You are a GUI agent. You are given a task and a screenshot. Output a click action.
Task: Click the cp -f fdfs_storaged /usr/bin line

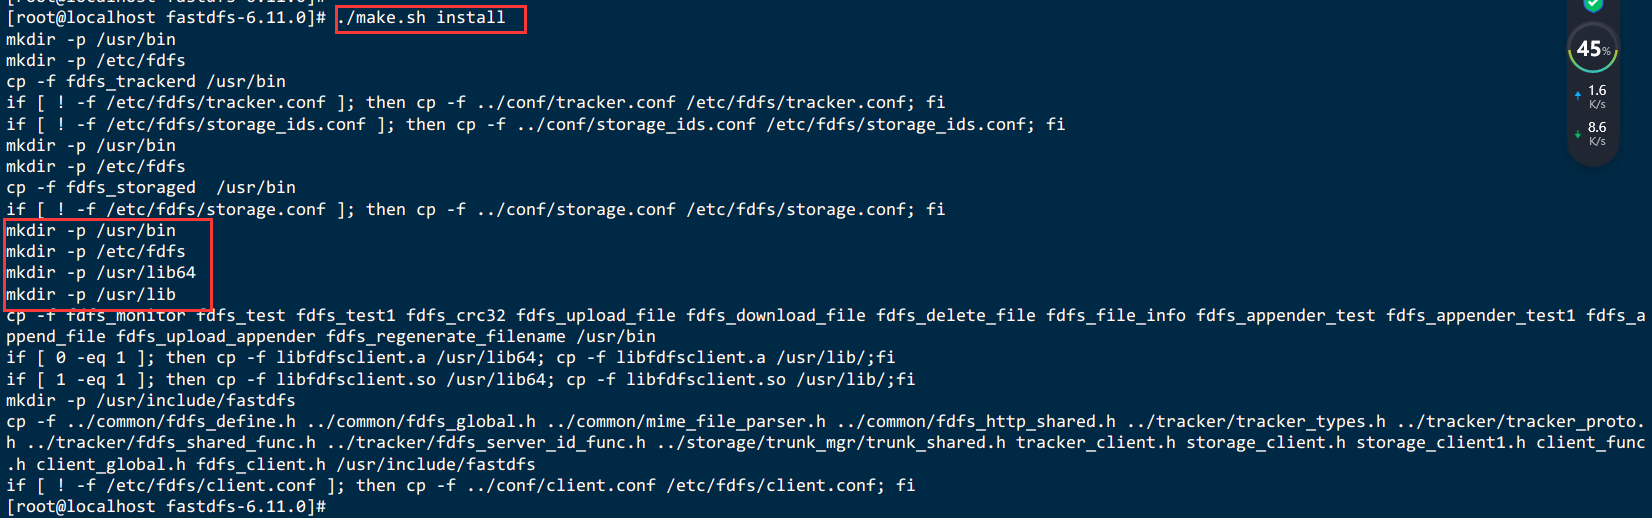coord(151,188)
